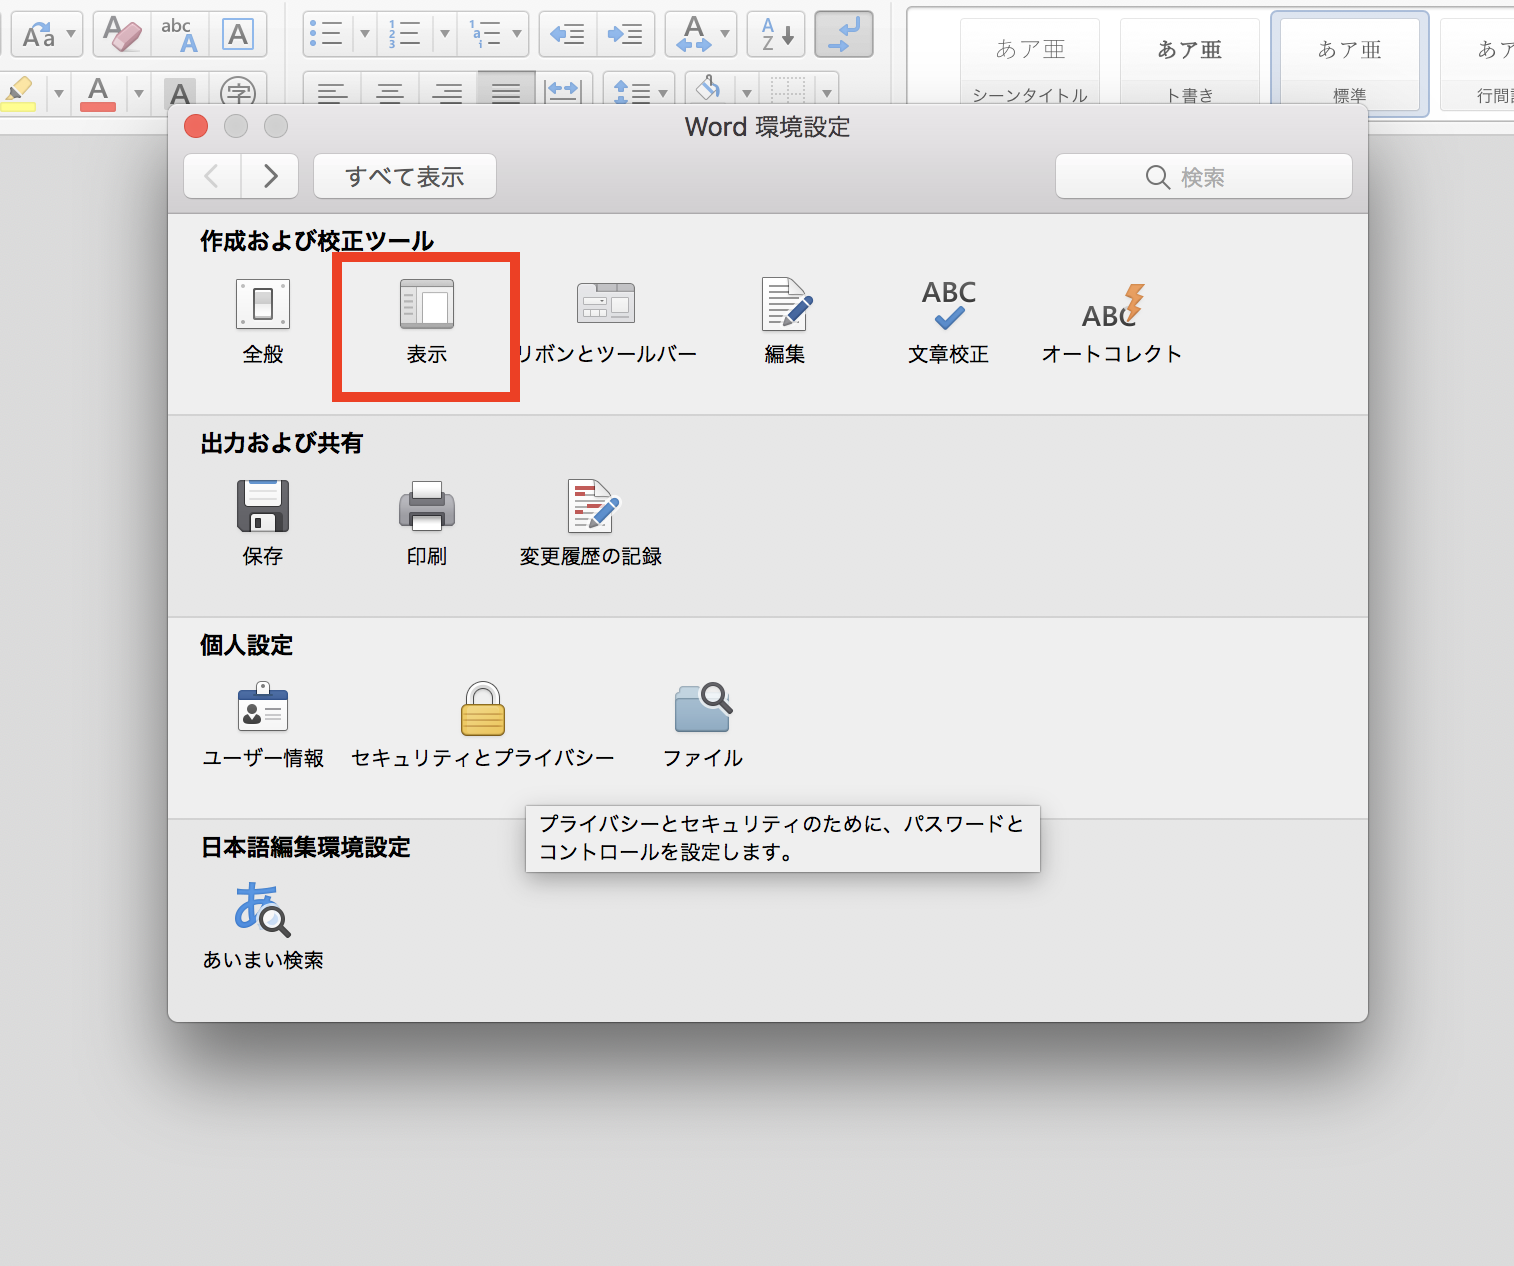Click the change case (Aa) icon
The image size is (1514, 1266).
39,34
